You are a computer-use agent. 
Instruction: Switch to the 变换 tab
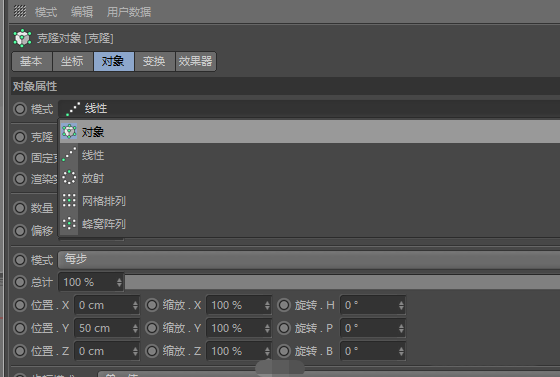tap(155, 61)
